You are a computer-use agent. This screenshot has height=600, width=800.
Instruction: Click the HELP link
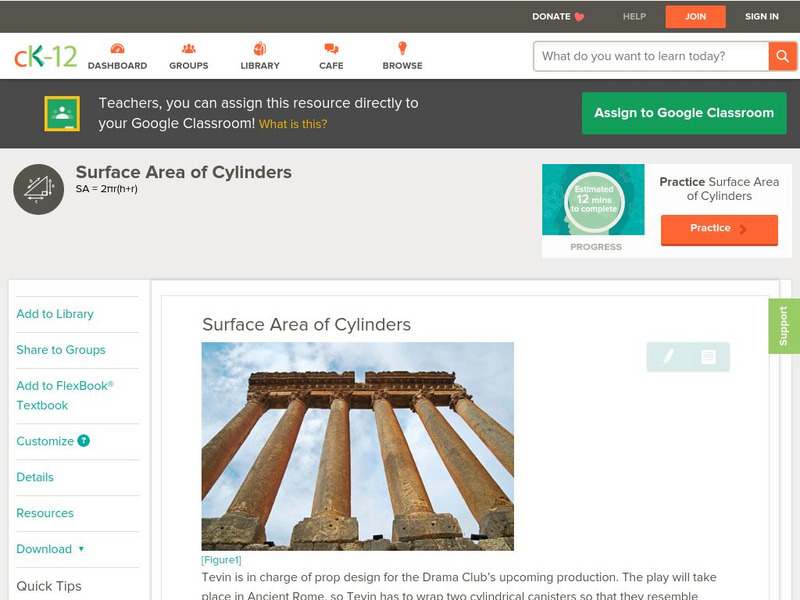tap(634, 17)
